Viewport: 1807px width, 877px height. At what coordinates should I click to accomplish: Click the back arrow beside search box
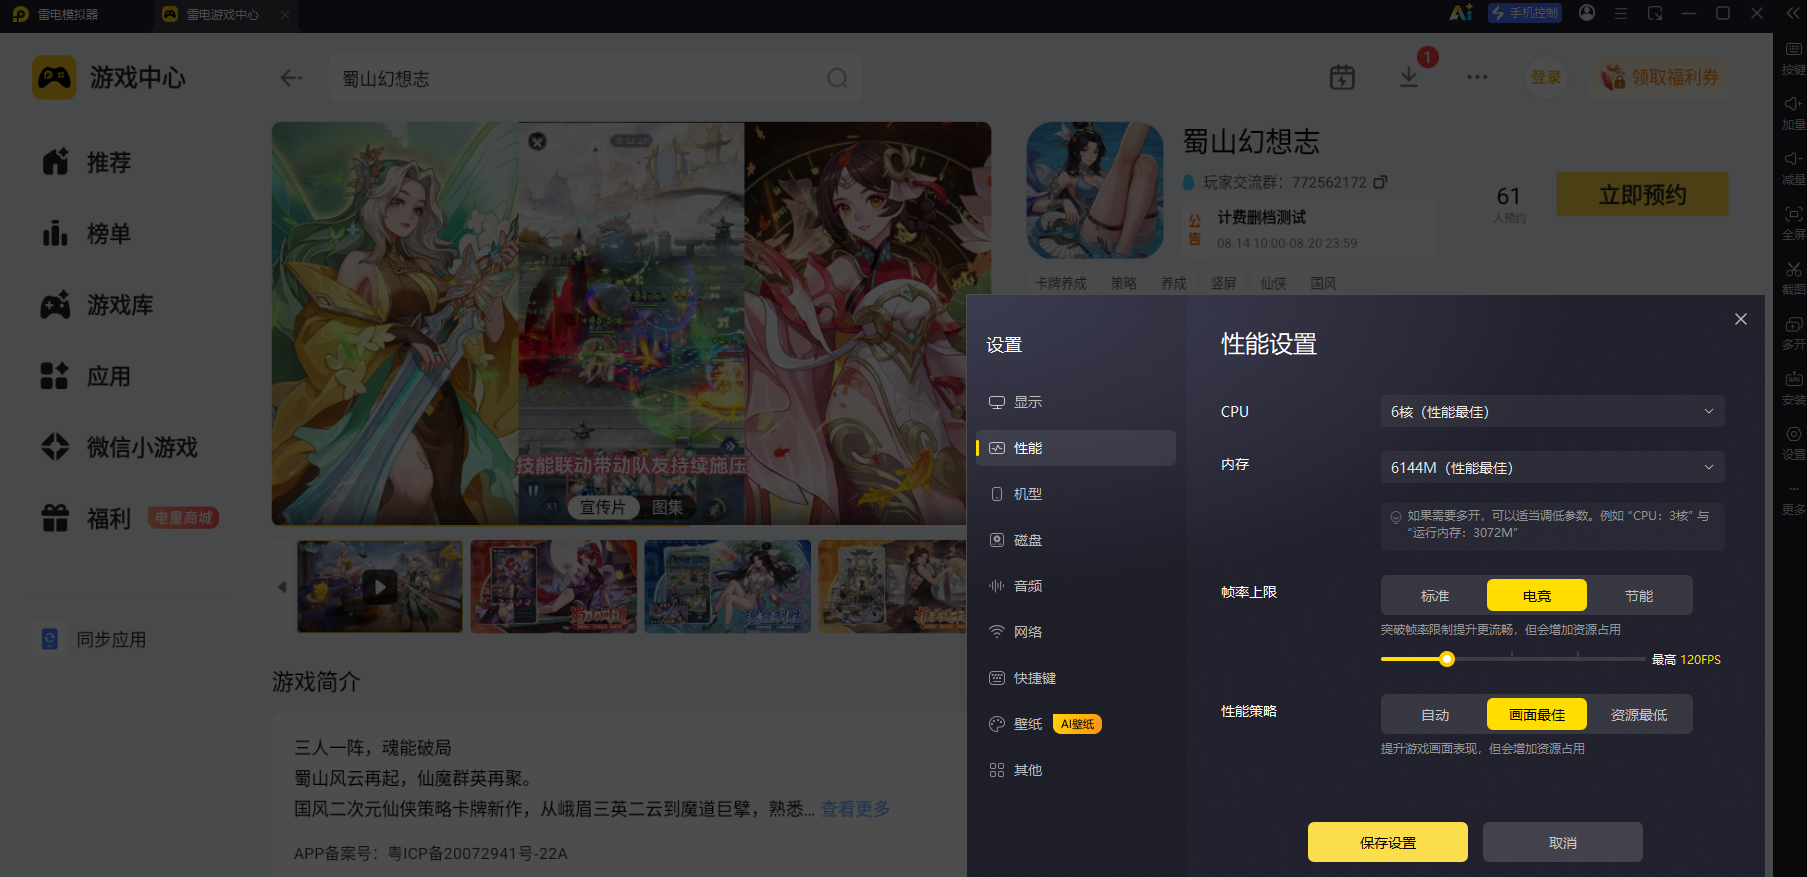pos(291,78)
